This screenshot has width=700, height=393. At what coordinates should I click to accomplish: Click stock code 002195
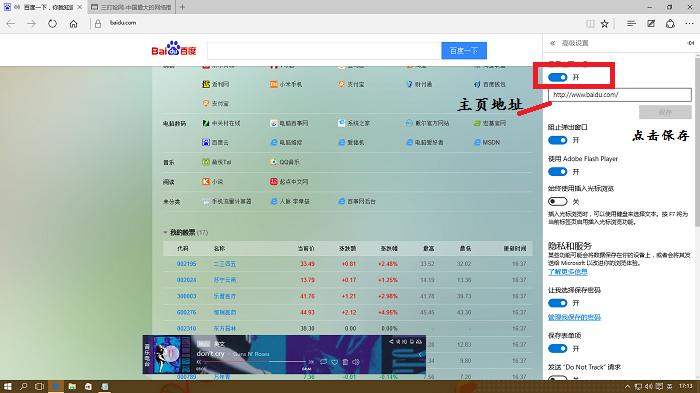pyautogui.click(x=186, y=264)
